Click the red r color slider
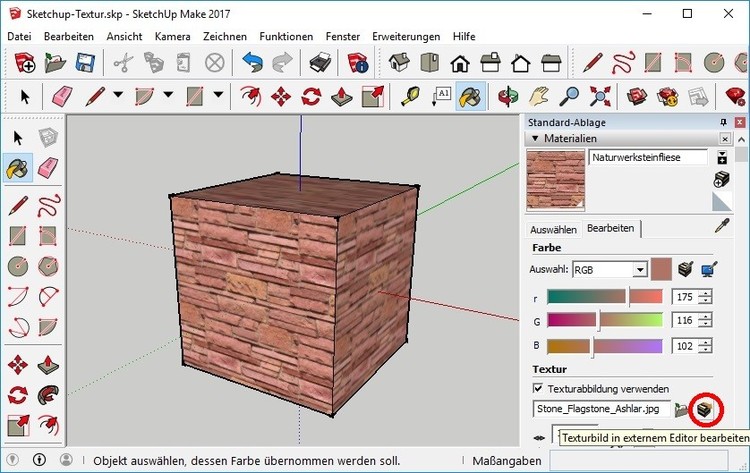Viewport: 750px width, 473px height. pyautogui.click(x=605, y=297)
